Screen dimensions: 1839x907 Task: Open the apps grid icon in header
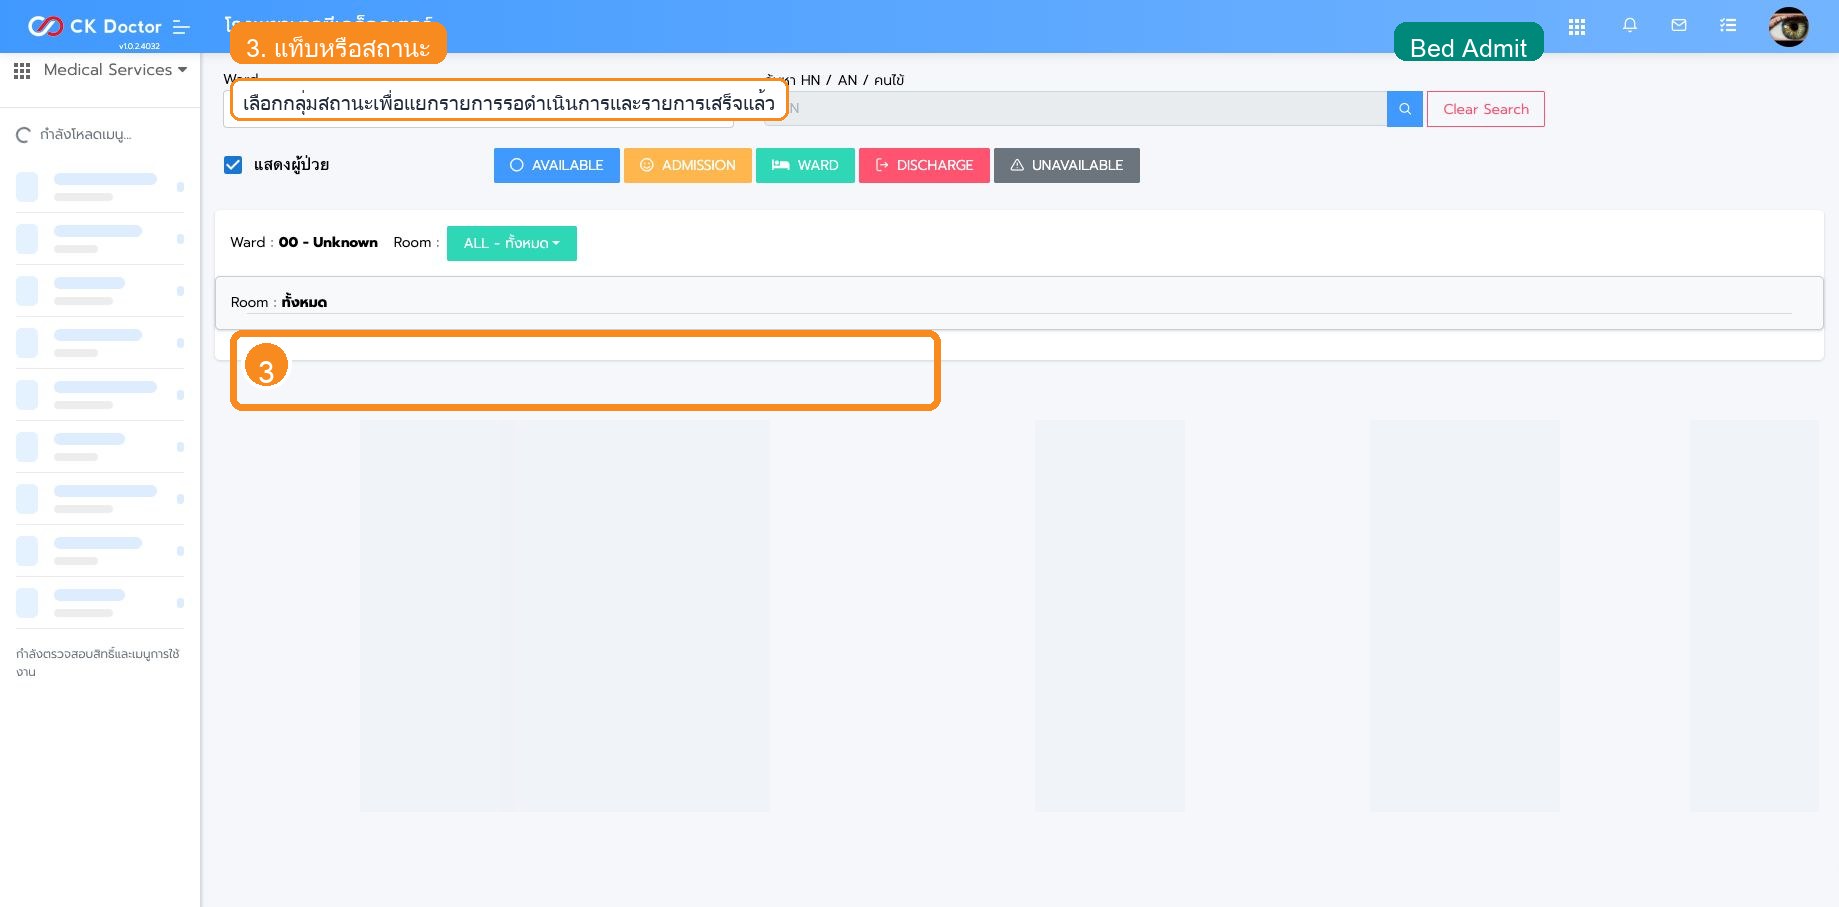point(1577,27)
